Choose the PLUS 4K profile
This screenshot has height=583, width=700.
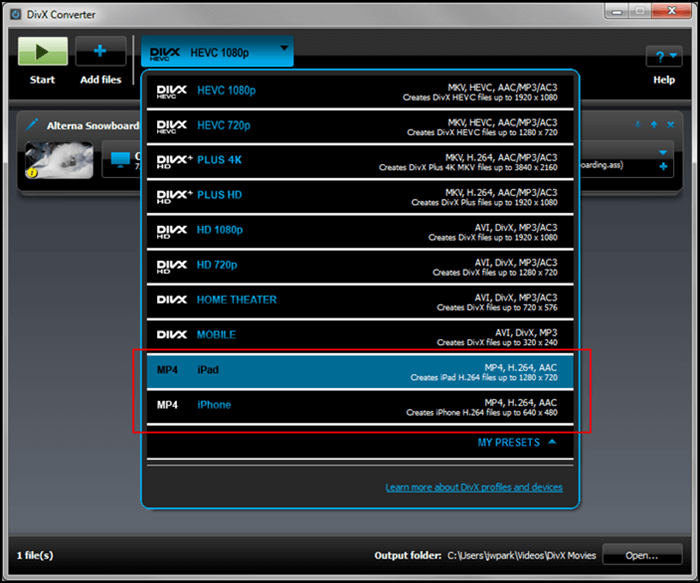(360, 162)
